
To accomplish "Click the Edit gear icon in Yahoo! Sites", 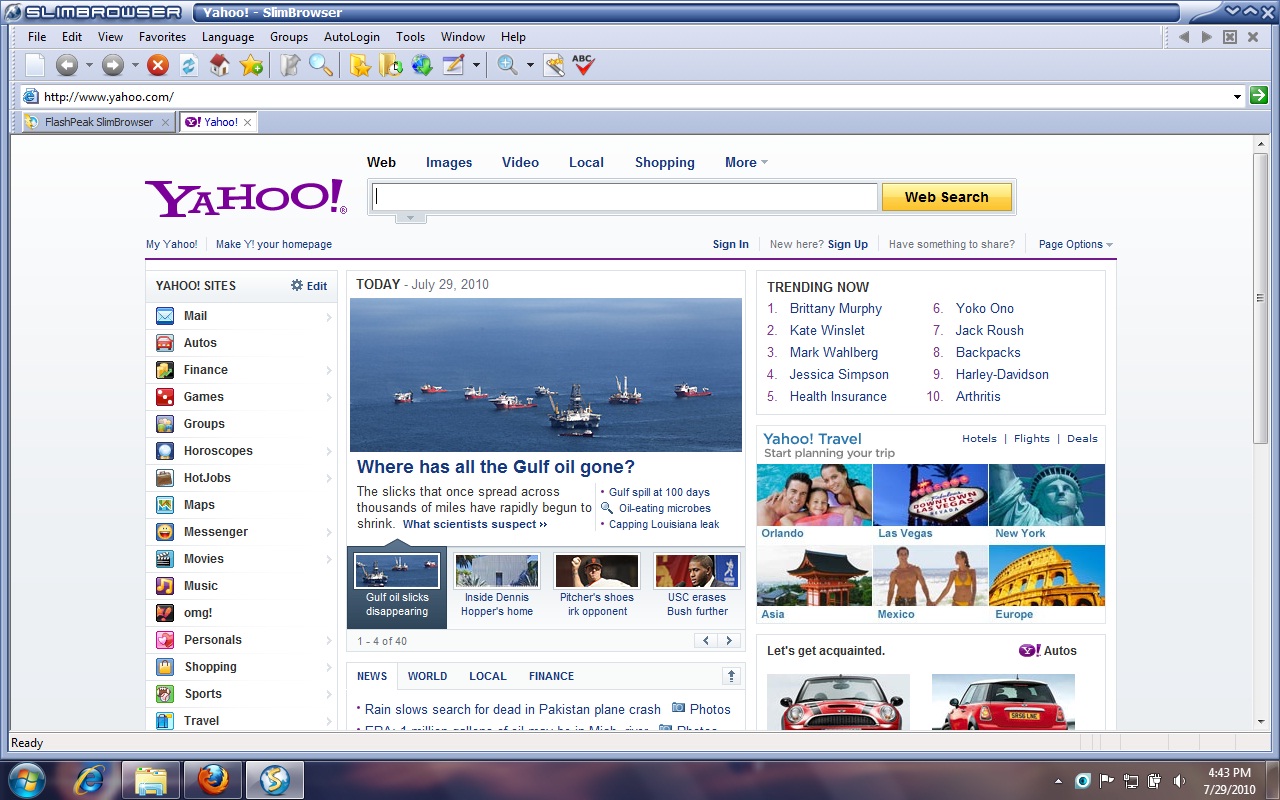I will point(296,286).
